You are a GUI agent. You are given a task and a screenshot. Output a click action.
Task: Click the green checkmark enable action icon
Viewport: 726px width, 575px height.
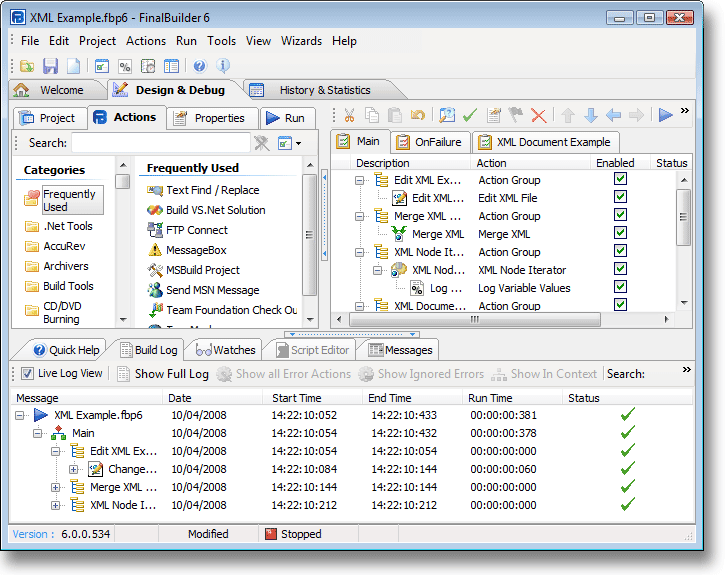[470, 115]
